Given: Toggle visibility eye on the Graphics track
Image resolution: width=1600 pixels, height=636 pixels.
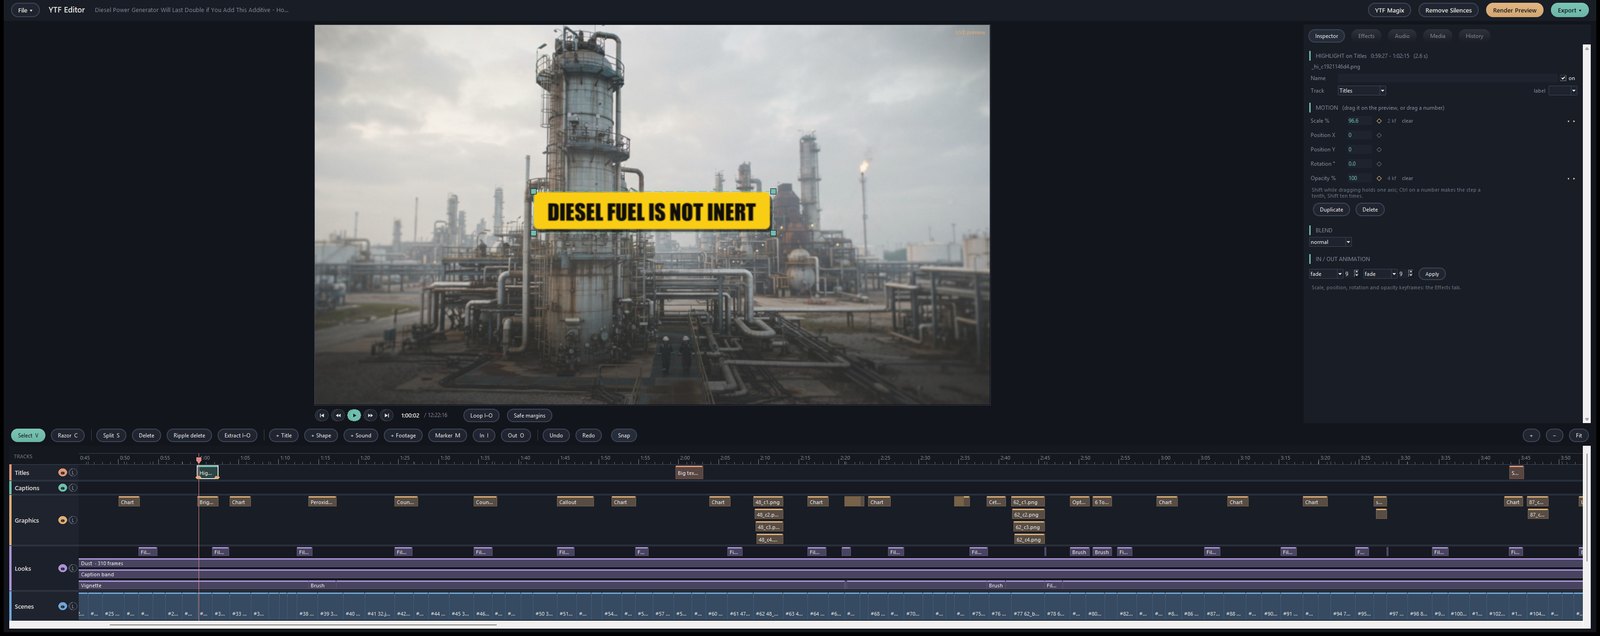Looking at the screenshot, I should click(63, 520).
